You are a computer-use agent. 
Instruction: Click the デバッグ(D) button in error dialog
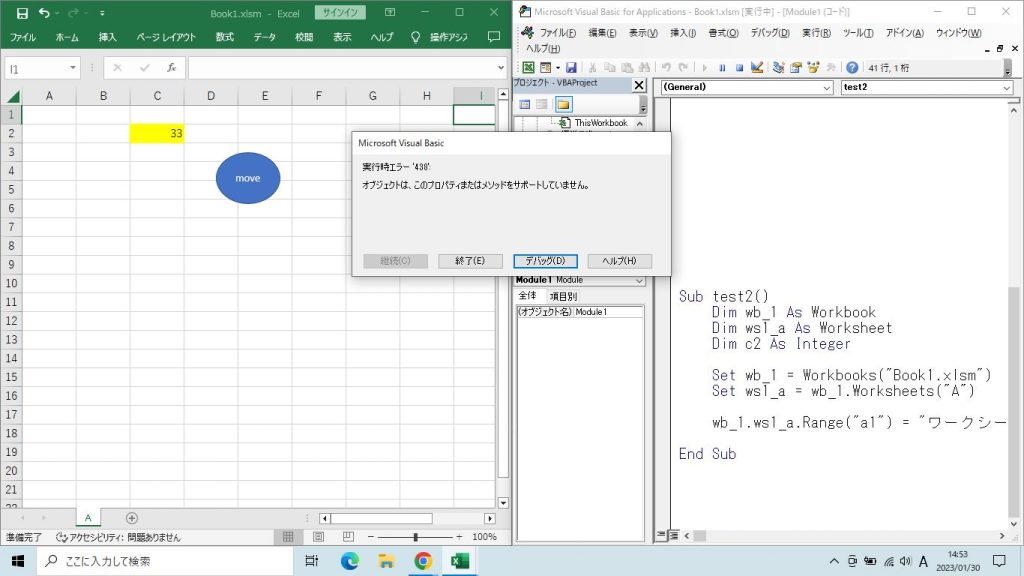[x=545, y=261]
